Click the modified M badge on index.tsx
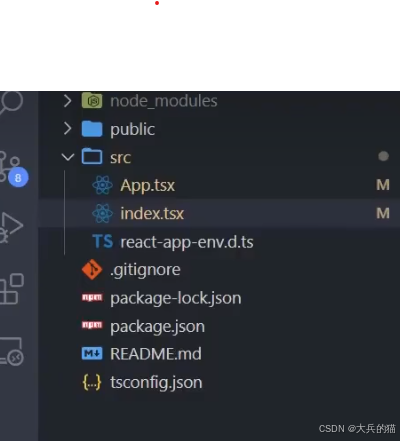 click(383, 213)
